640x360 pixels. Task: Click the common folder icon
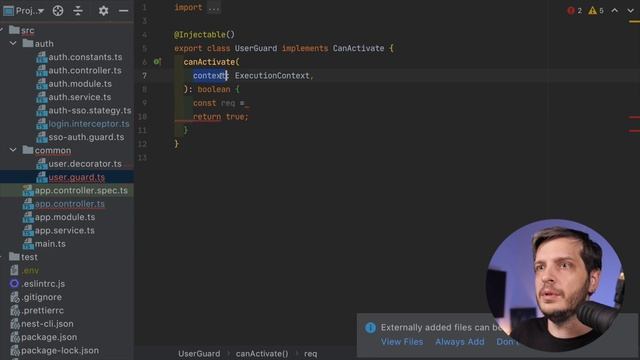pos(28,150)
